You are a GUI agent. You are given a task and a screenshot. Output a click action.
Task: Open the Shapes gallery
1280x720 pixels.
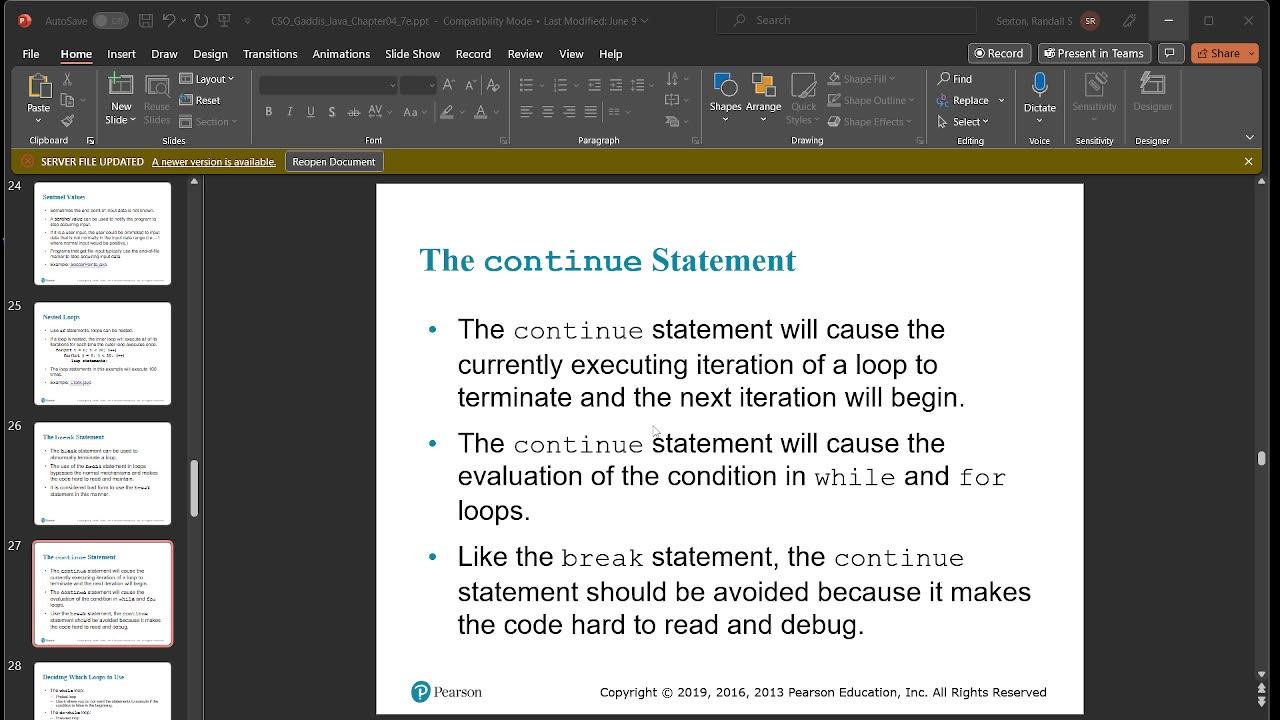[725, 93]
